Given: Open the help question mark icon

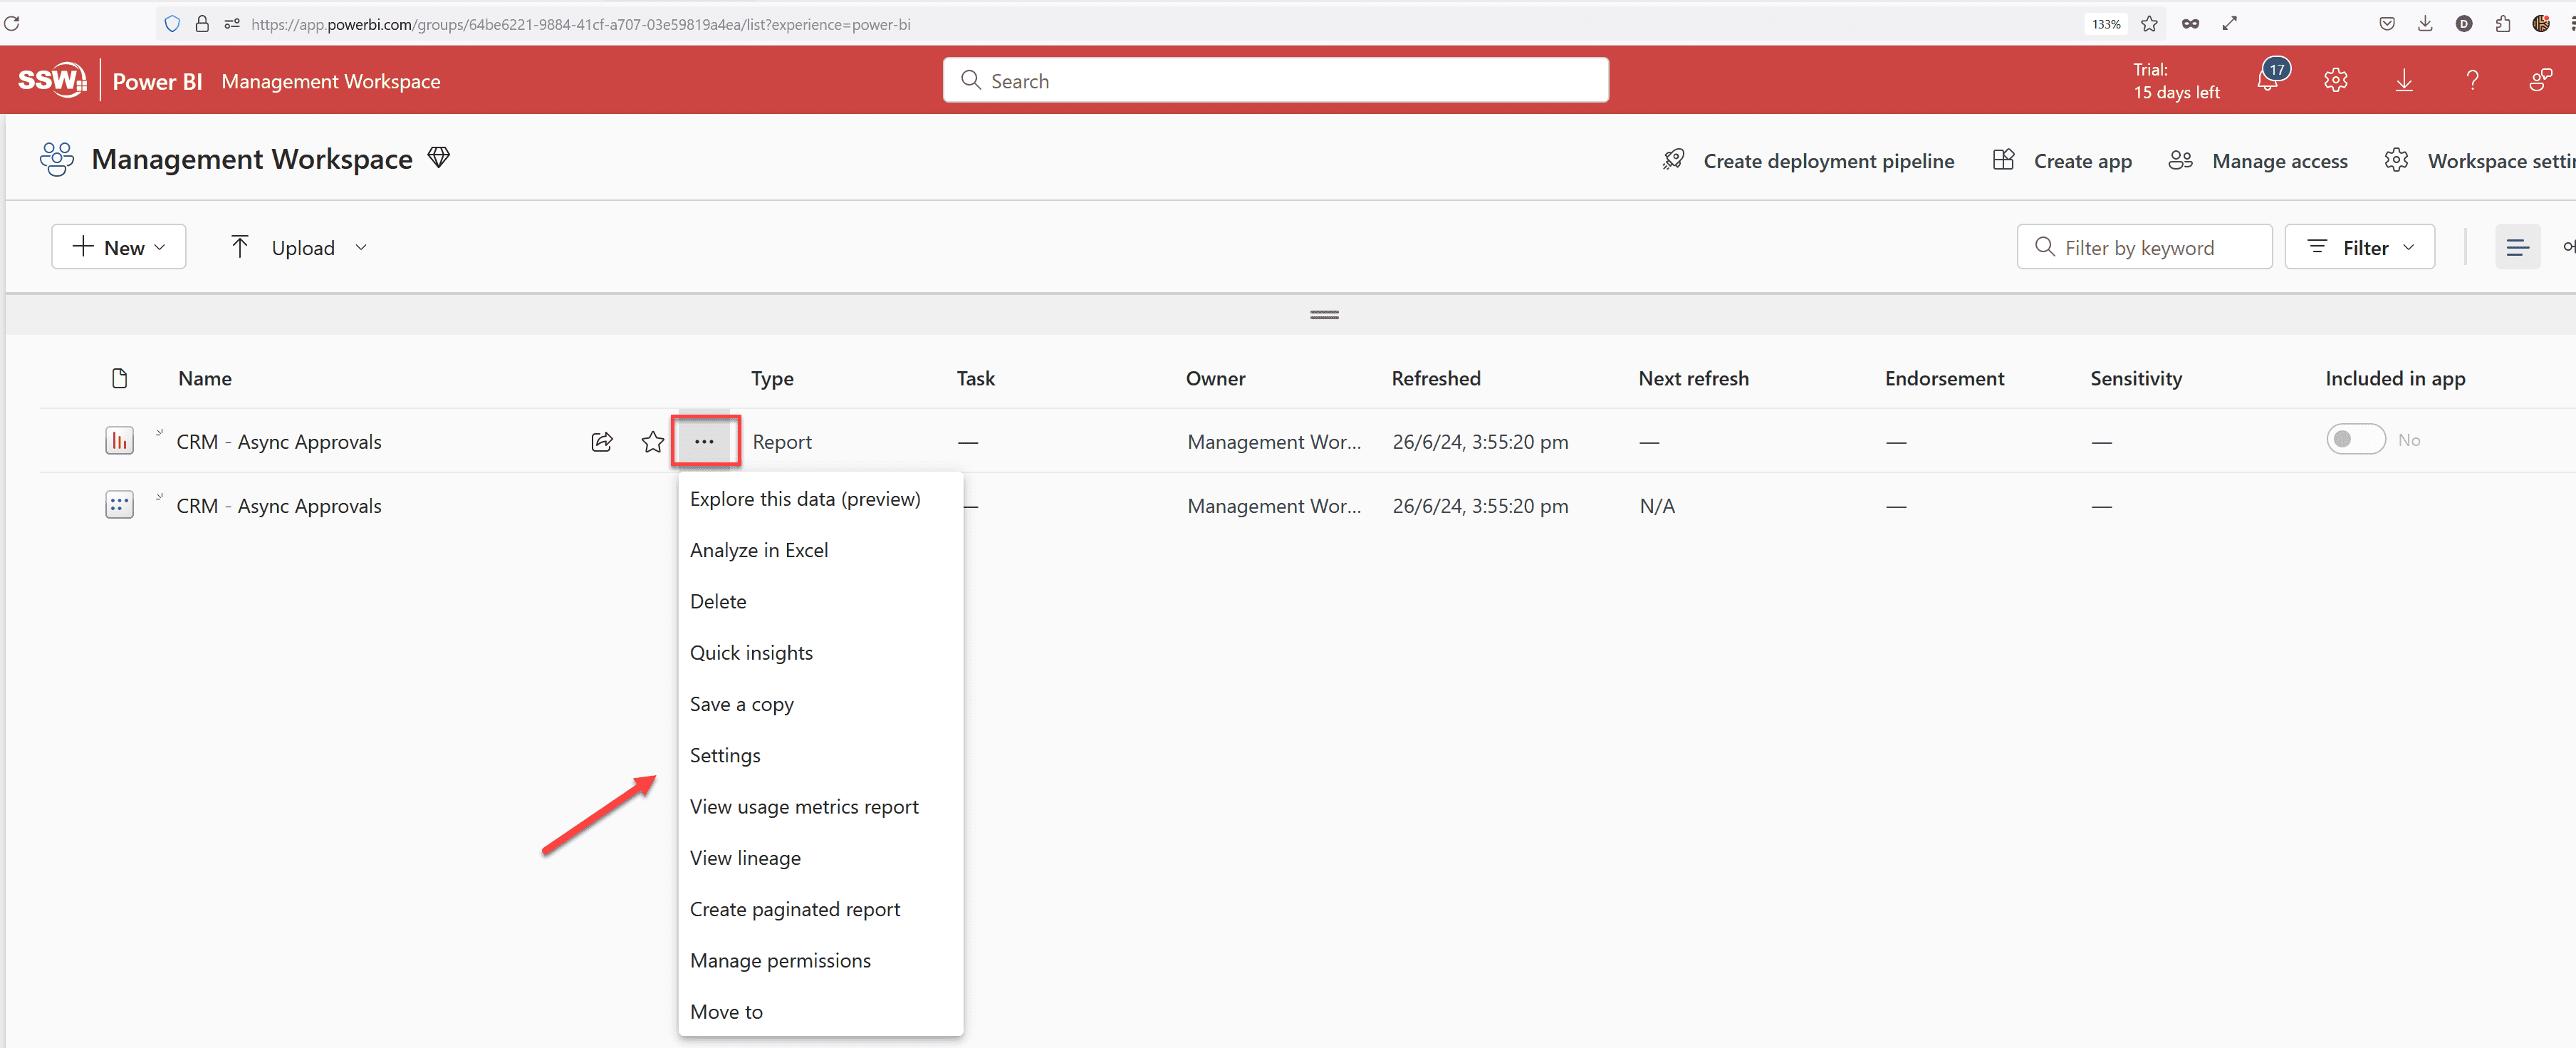Looking at the screenshot, I should tap(2472, 81).
